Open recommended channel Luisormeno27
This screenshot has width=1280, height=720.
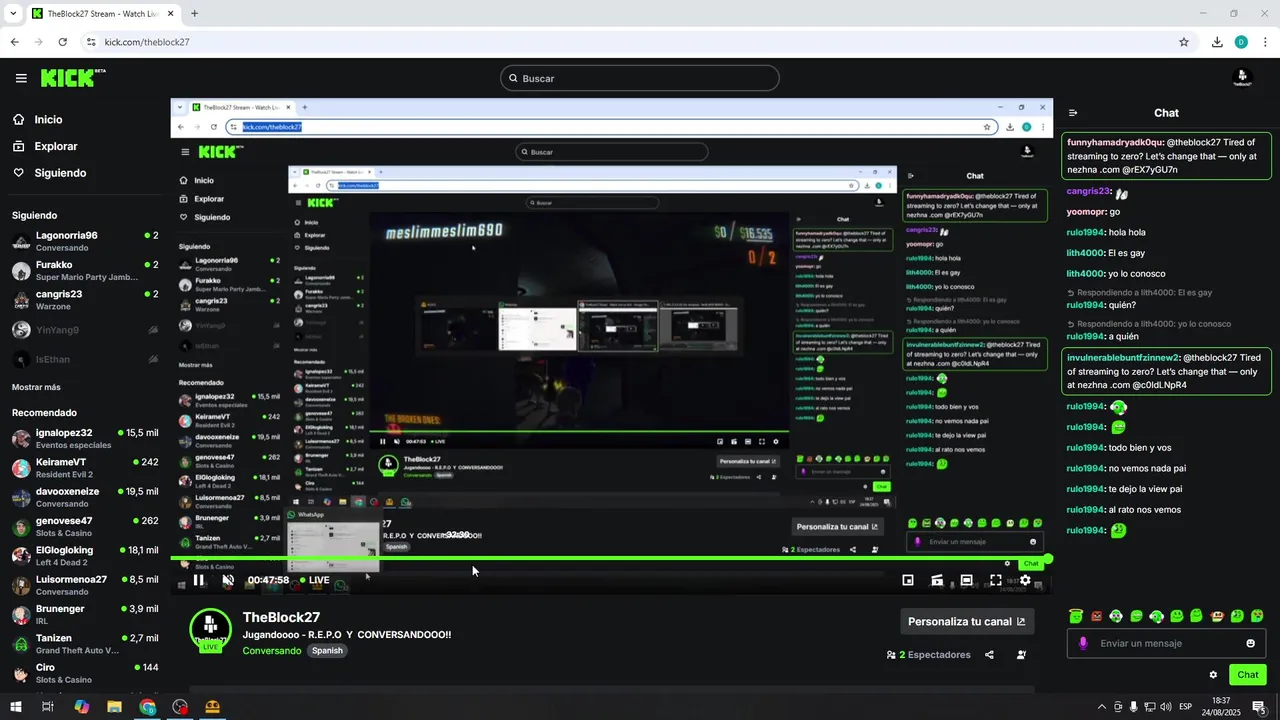(85, 585)
